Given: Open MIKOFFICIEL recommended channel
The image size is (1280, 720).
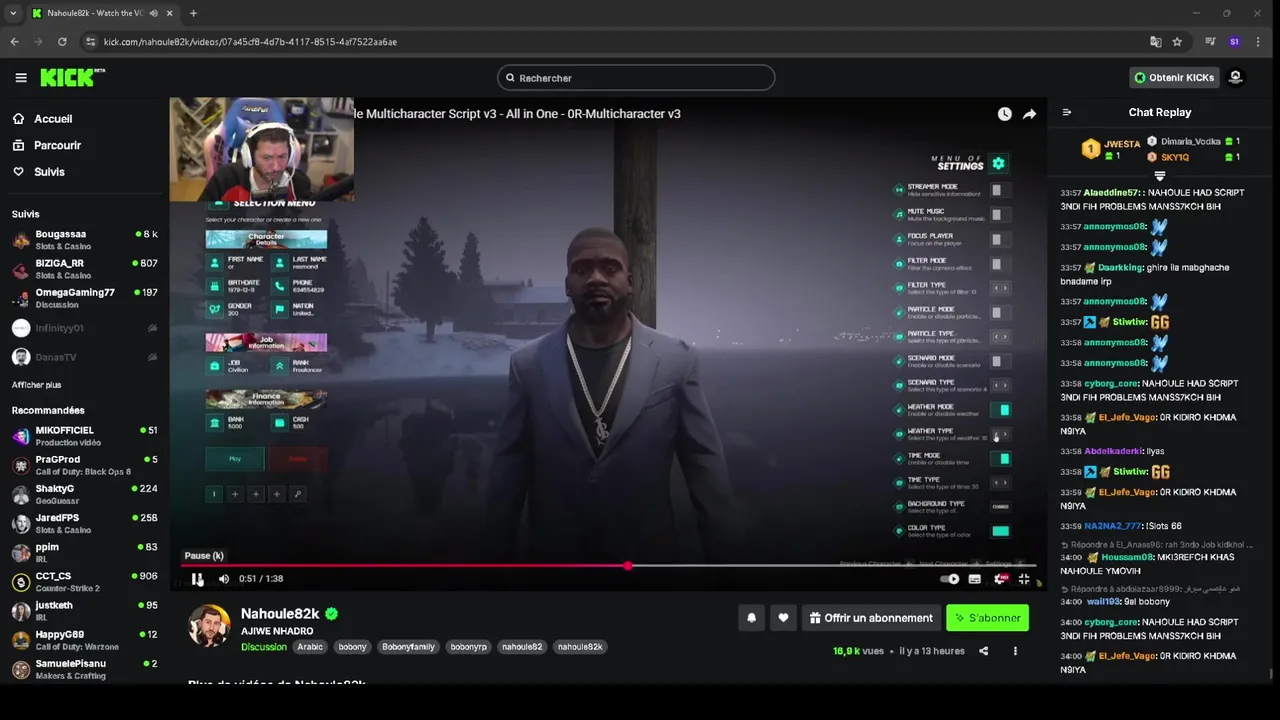Looking at the screenshot, I should 84,436.
